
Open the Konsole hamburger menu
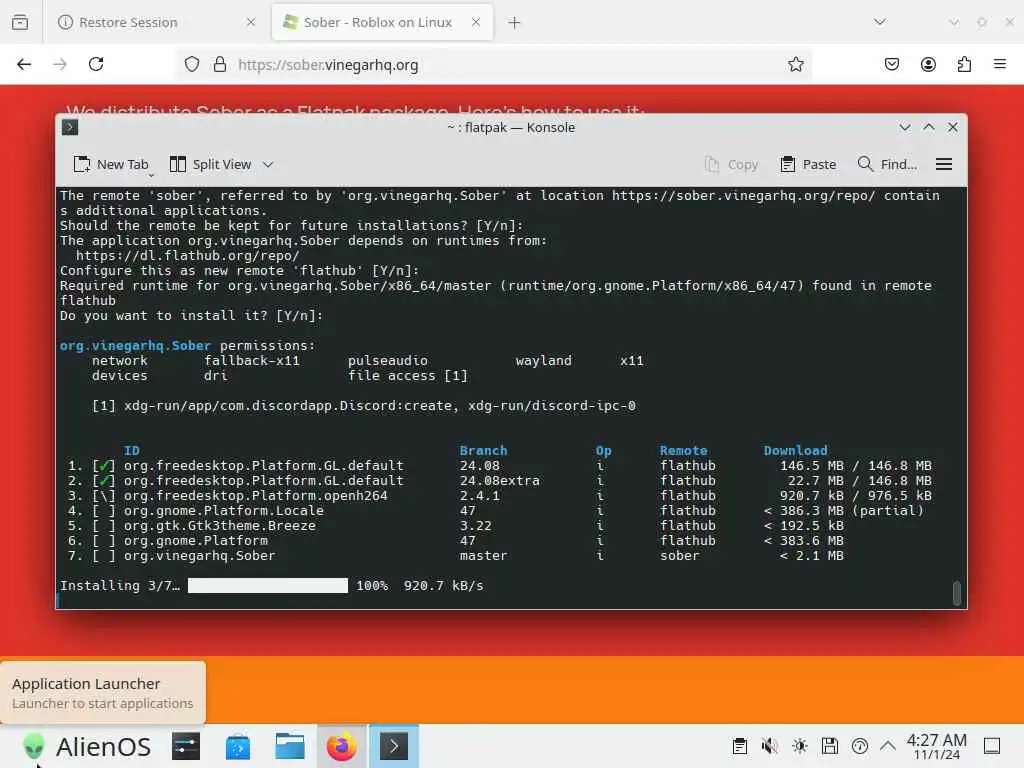[x=944, y=165]
